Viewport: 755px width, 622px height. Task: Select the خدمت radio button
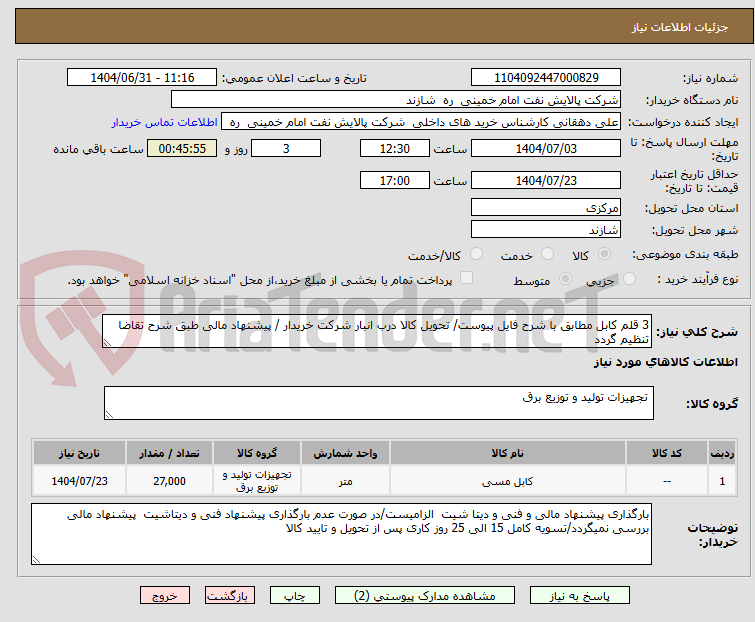[547, 254]
